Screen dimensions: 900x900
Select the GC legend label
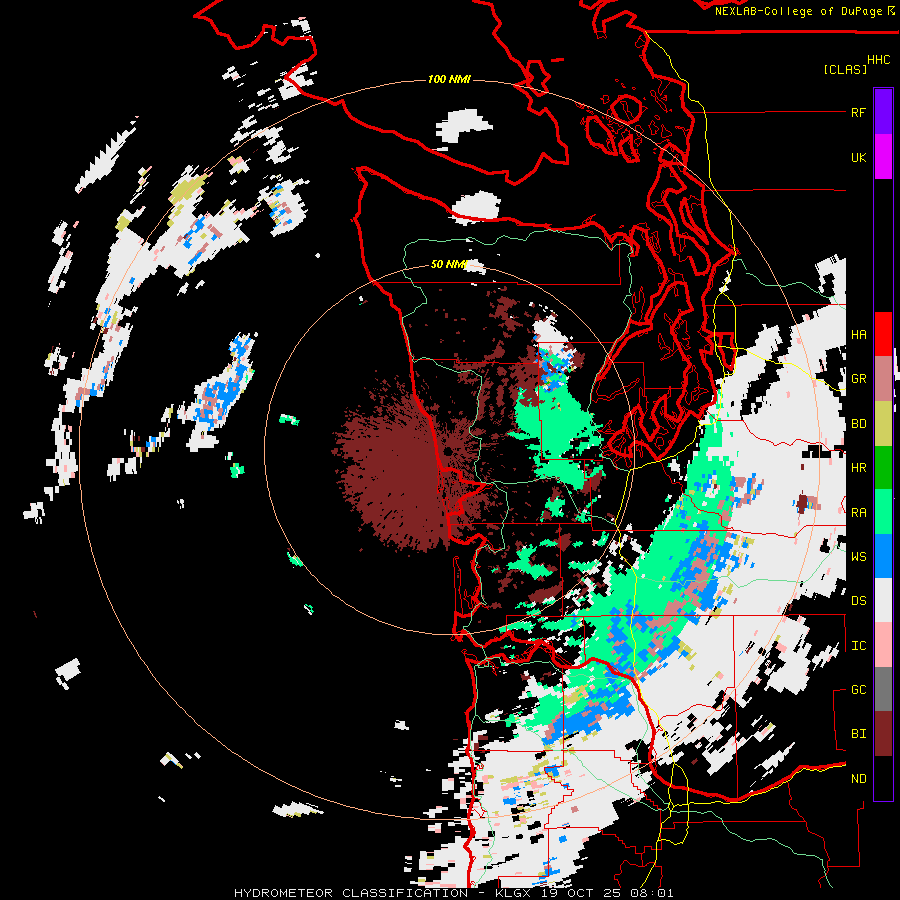pyautogui.click(x=858, y=690)
